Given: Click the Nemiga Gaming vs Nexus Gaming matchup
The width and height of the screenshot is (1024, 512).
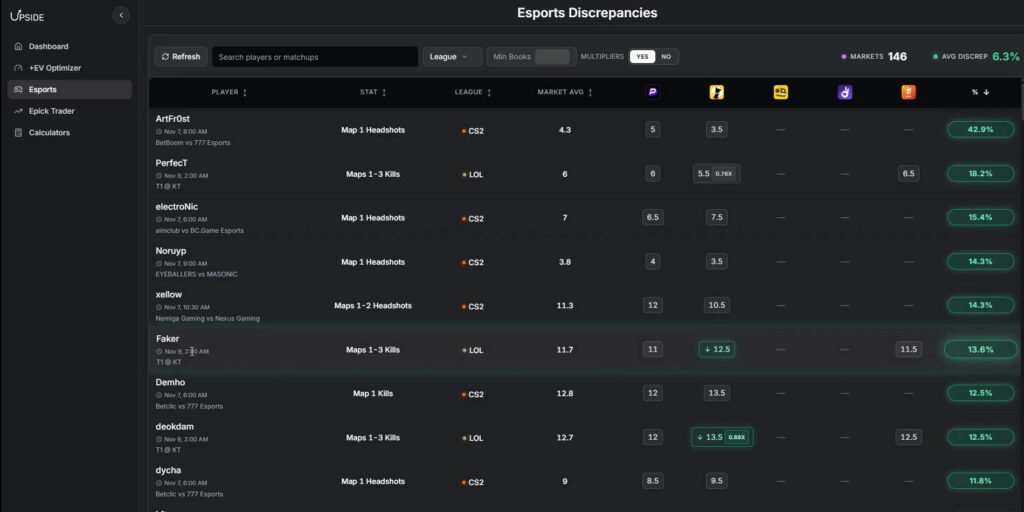Looking at the screenshot, I should pos(208,319).
